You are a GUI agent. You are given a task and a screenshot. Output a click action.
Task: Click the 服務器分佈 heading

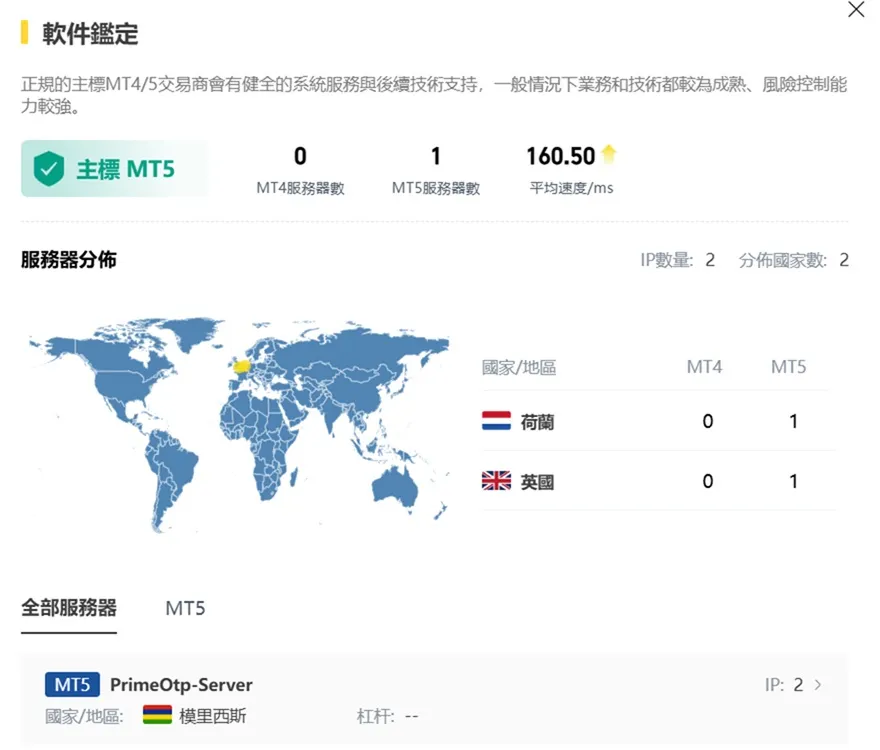(x=68, y=259)
